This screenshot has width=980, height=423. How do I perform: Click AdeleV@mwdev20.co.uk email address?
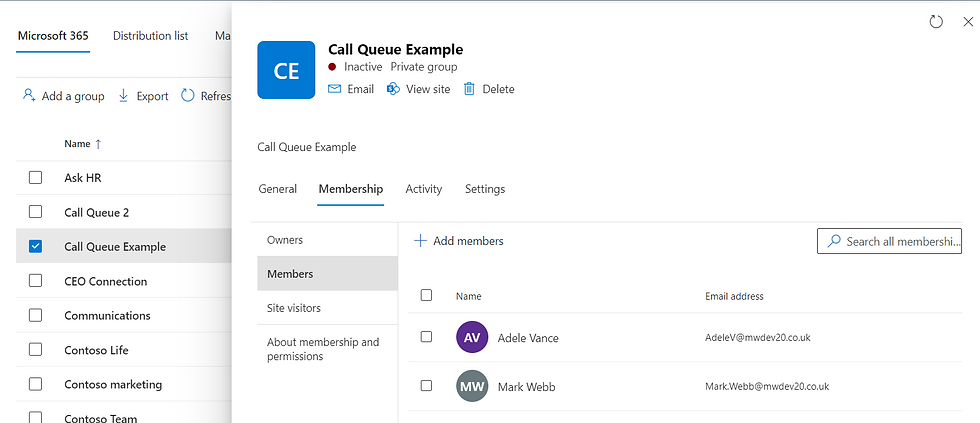pos(758,337)
